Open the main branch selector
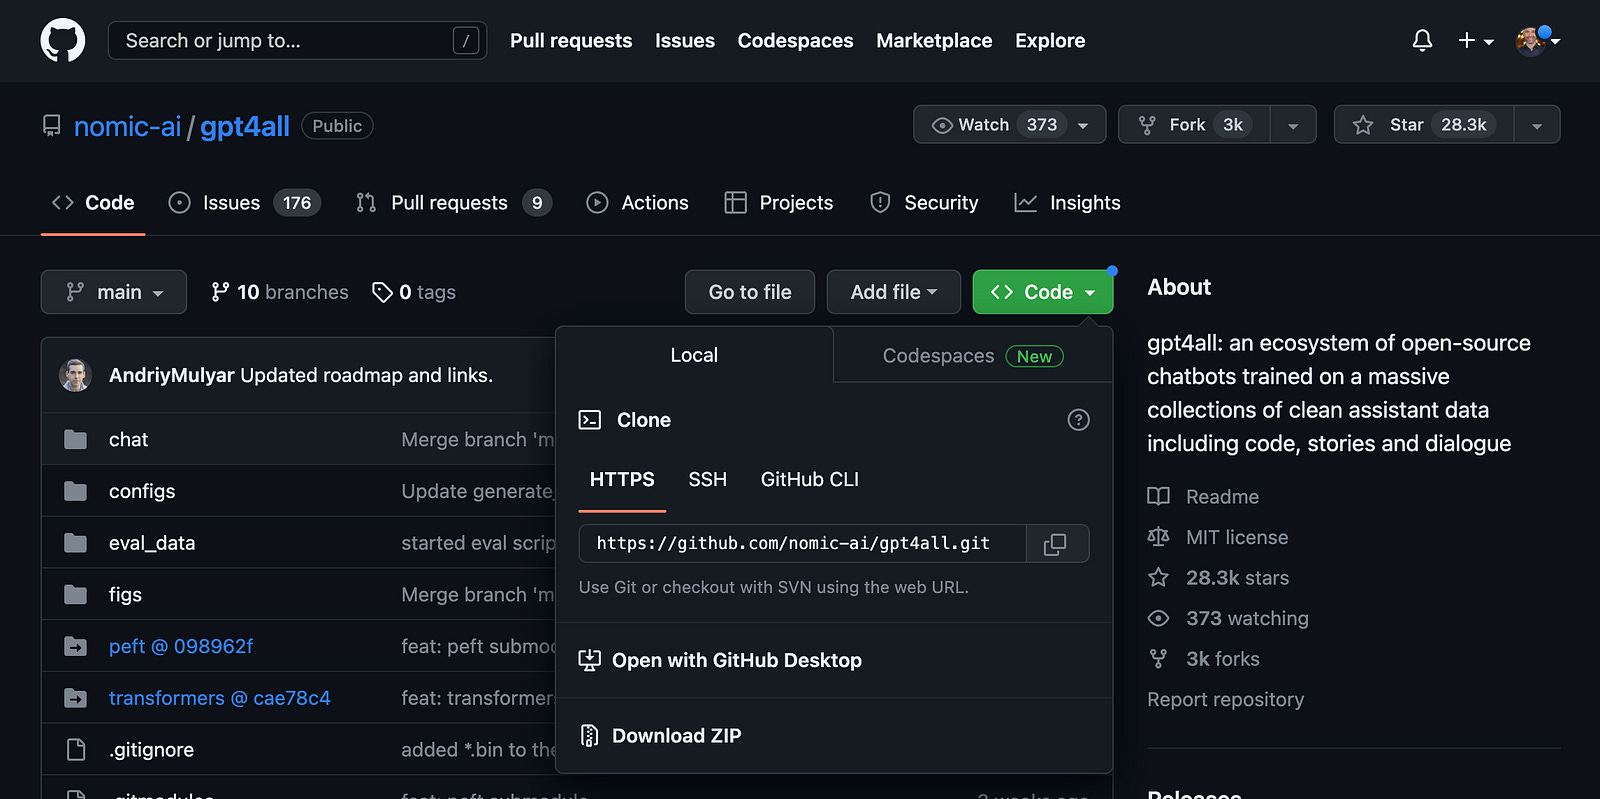Image resolution: width=1600 pixels, height=799 pixels. pyautogui.click(x=114, y=292)
